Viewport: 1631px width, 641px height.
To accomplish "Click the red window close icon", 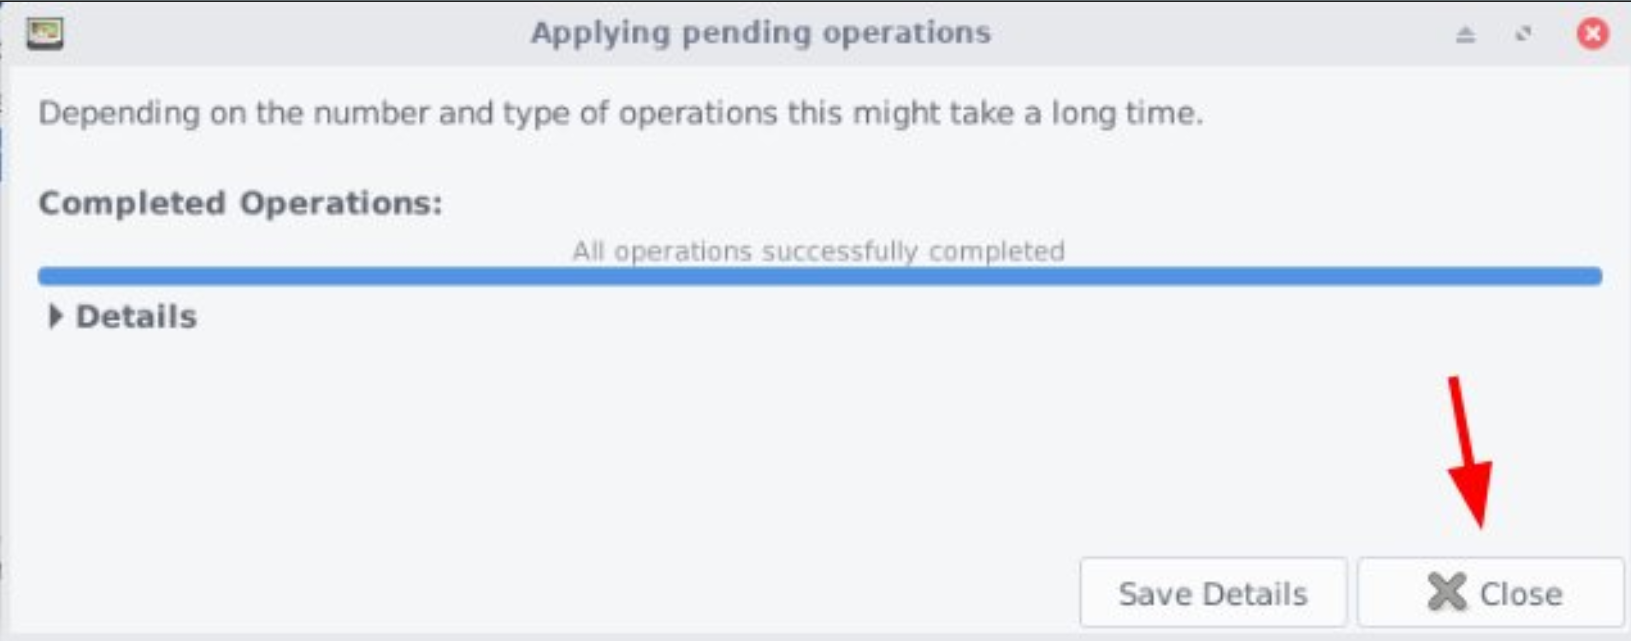I will point(1593,34).
